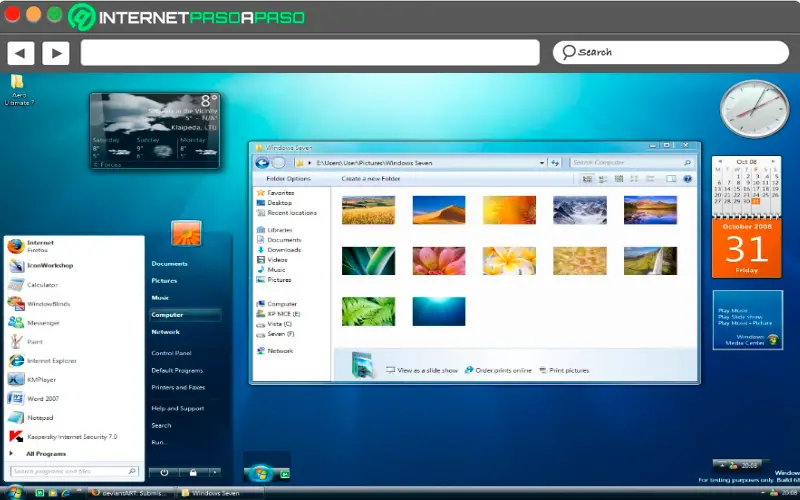Select the green fern wallpaper thumbnail
800x500 pixels.
[368, 311]
